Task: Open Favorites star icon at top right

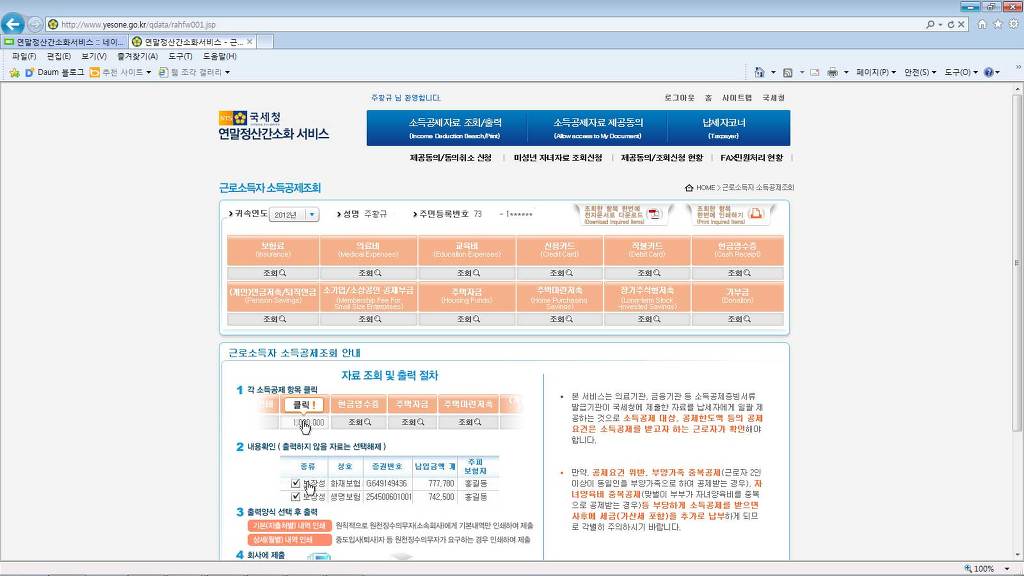Action: coord(998,24)
